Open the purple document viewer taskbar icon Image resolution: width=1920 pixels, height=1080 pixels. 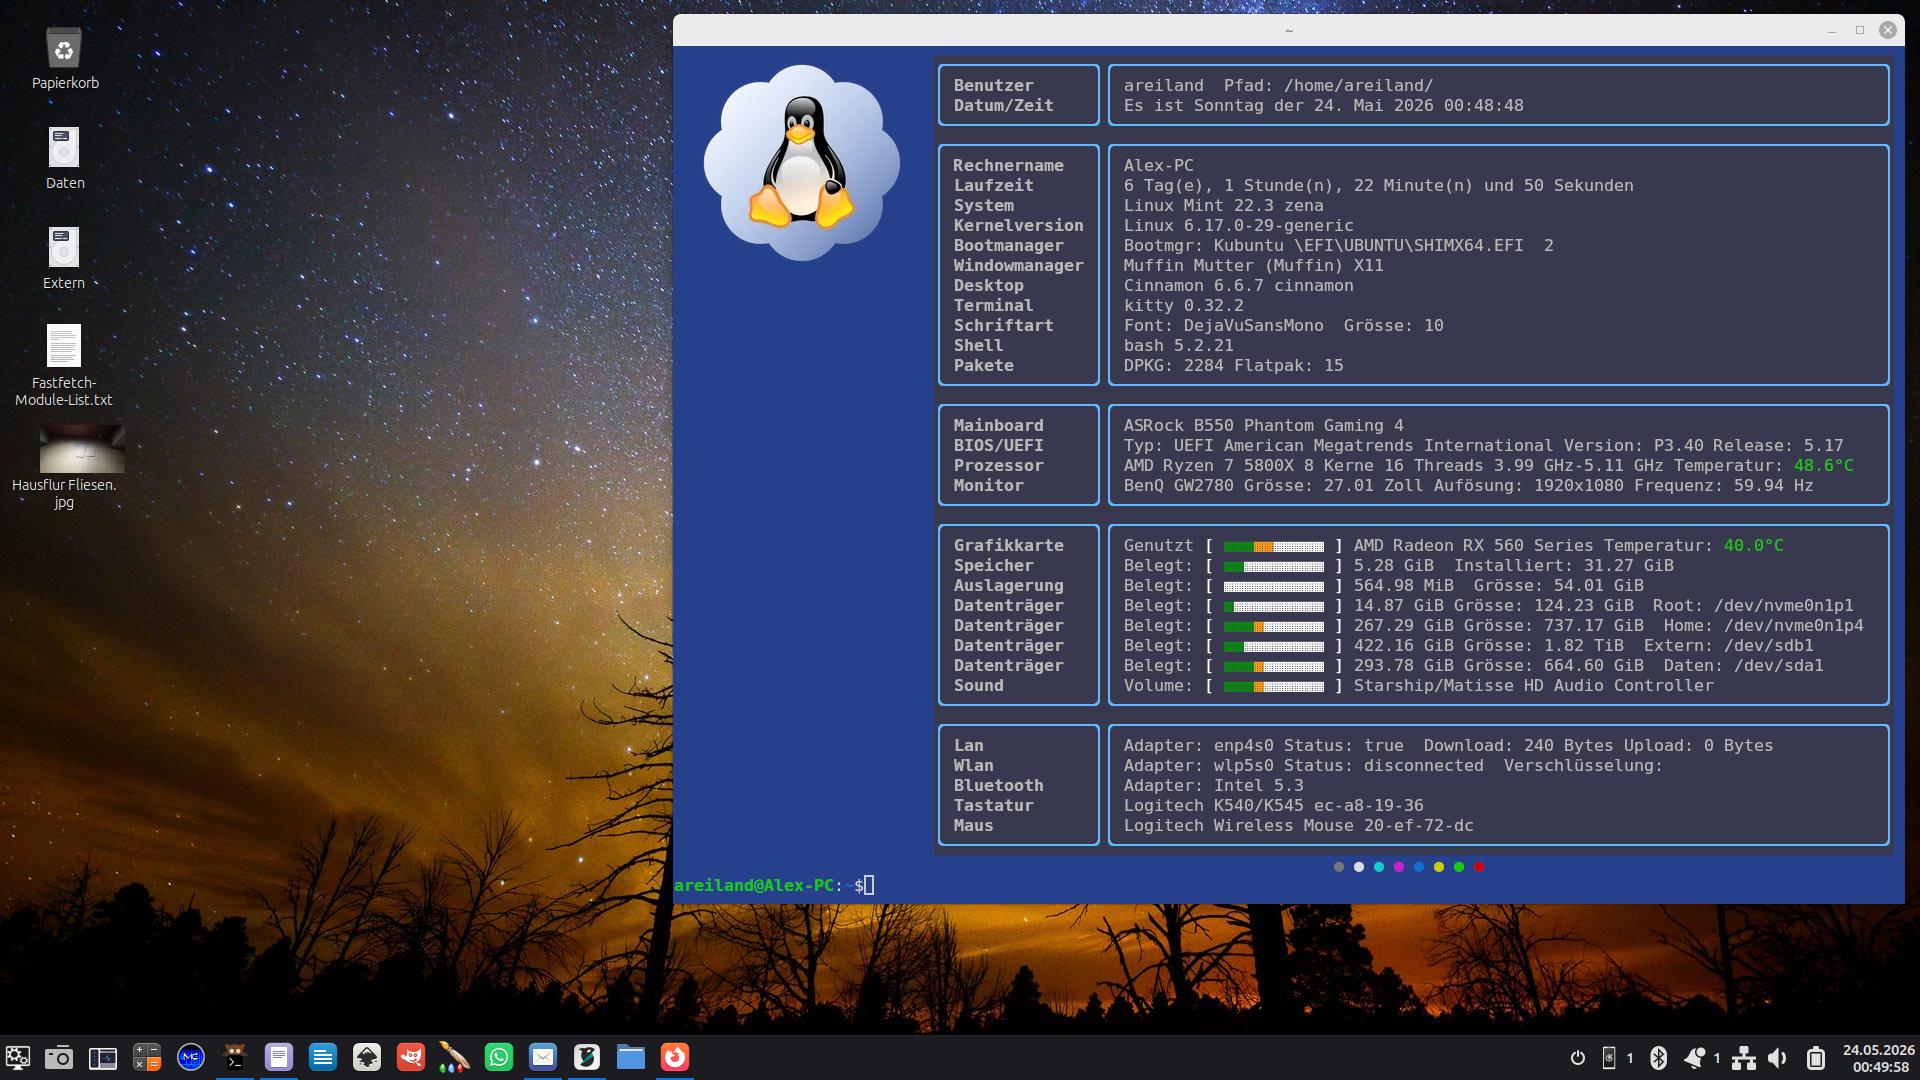pyautogui.click(x=279, y=1057)
